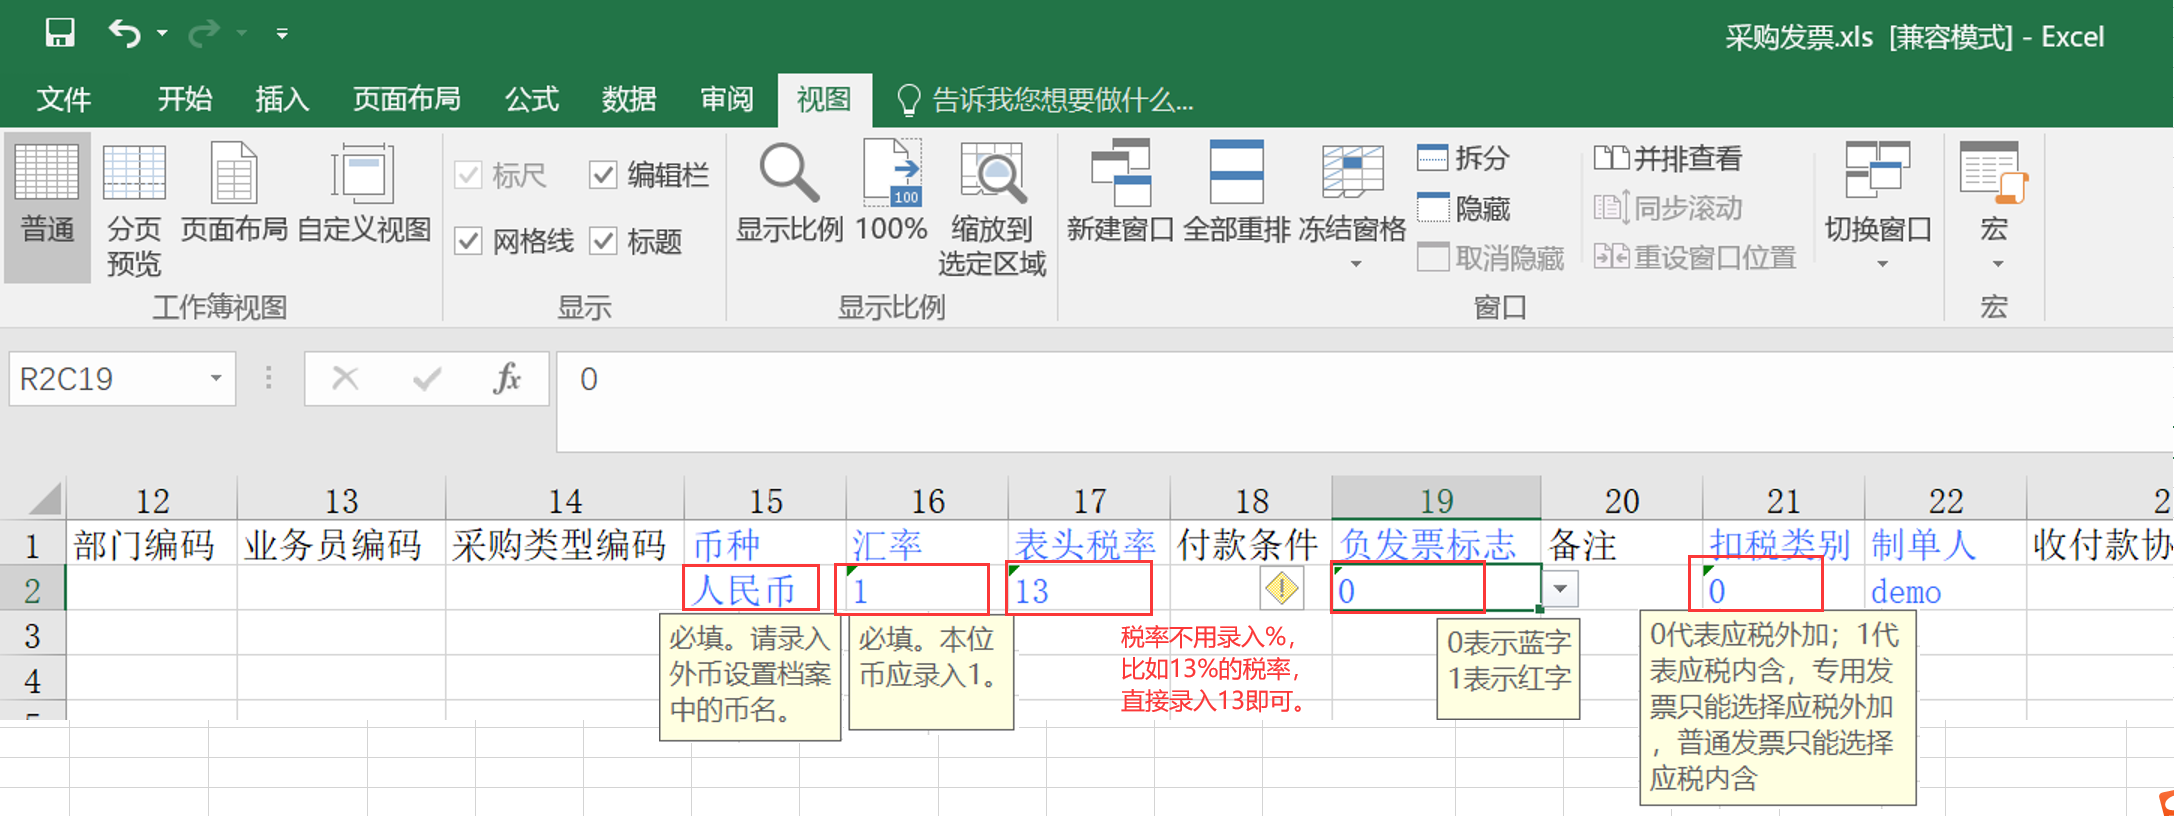Viewport: 2174px width, 816px height.
Task: Toggle the Formula Bar (编辑栏) checkbox
Action: coord(603,175)
